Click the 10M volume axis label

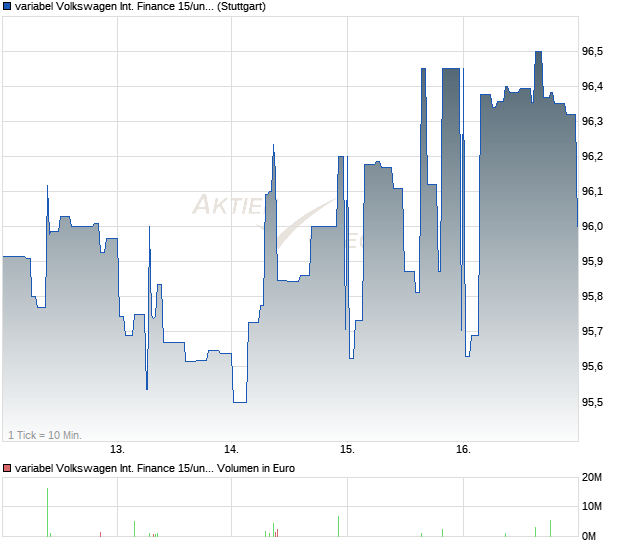[x=593, y=508]
